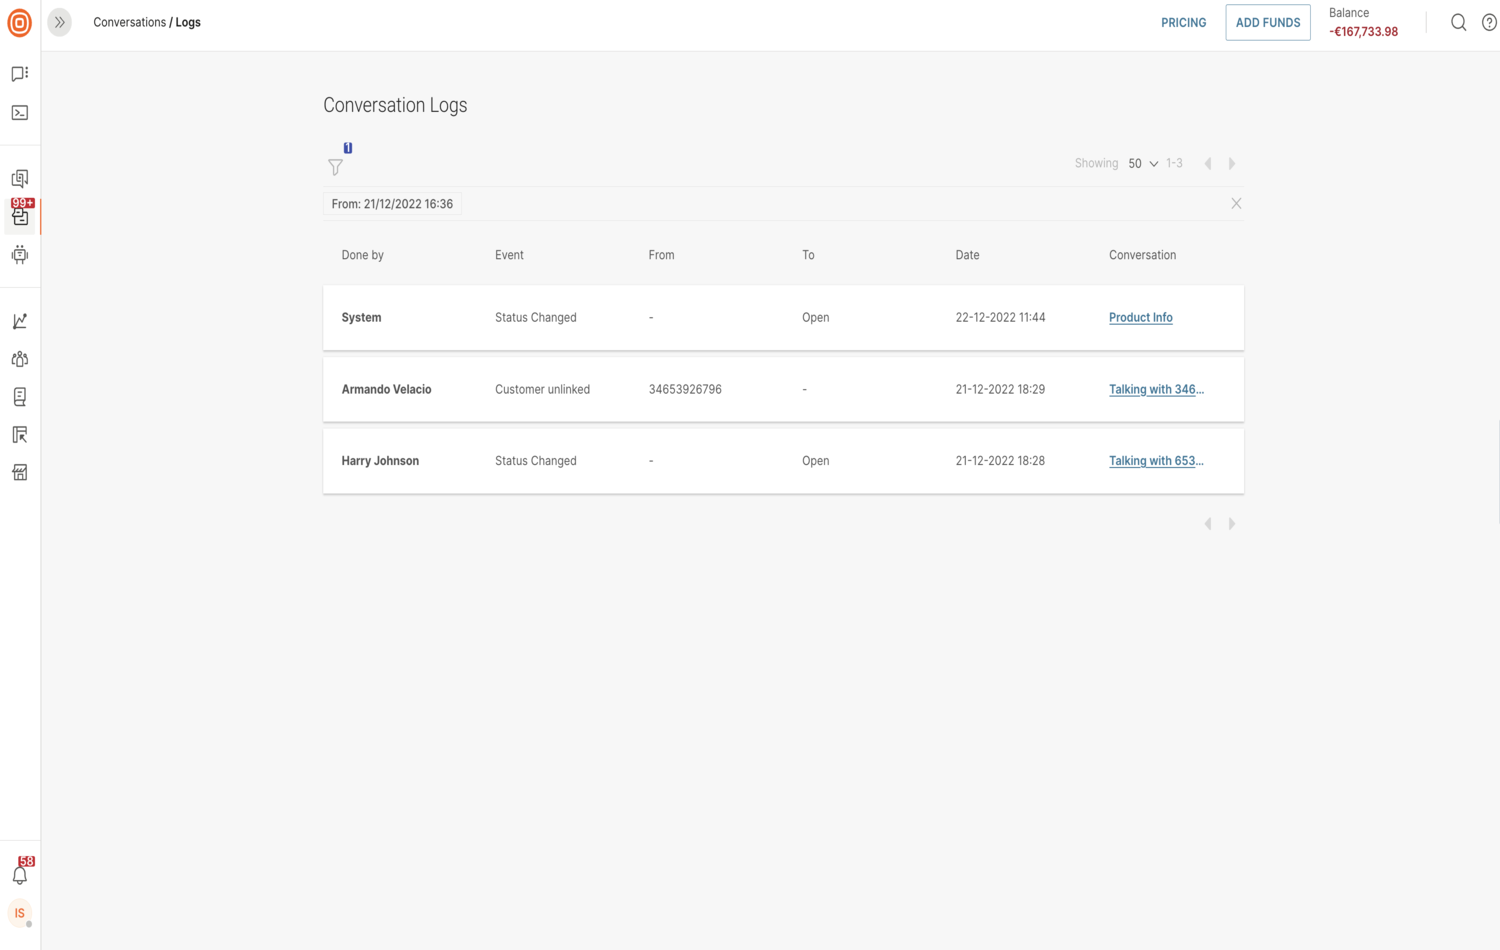
Task: Click the Add Funds button
Action: (x=1267, y=23)
